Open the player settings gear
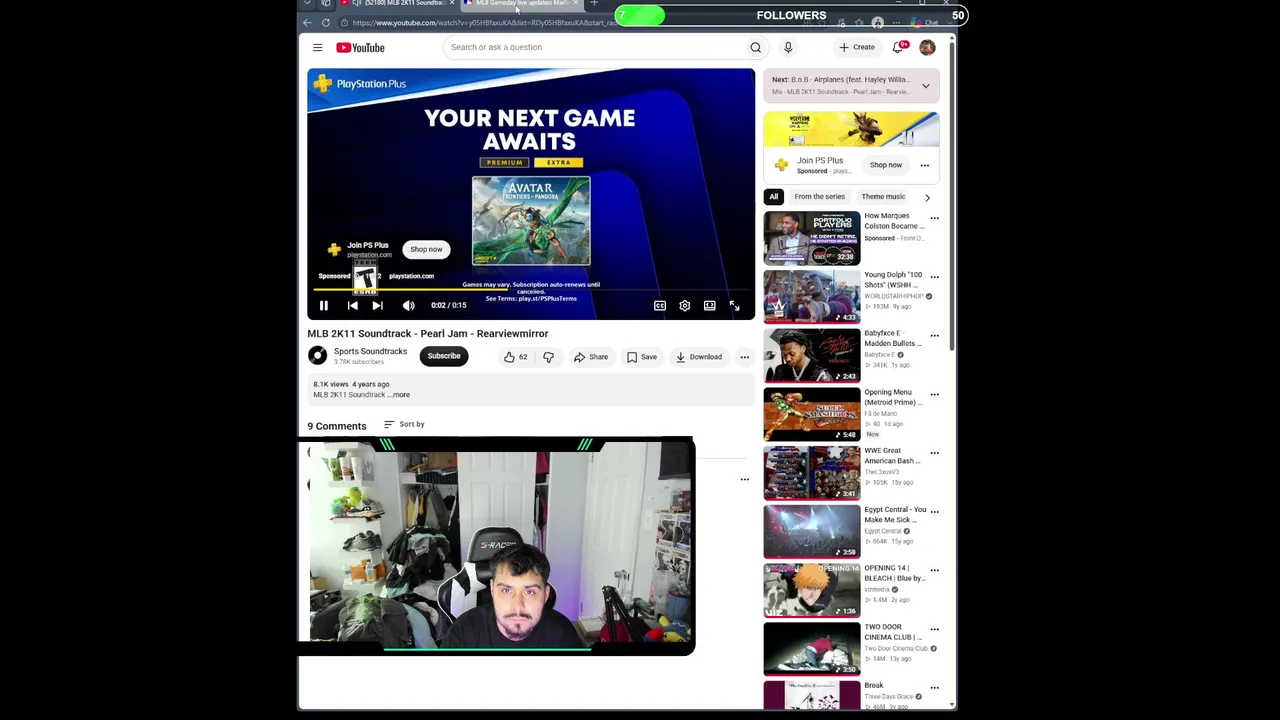 click(x=685, y=305)
